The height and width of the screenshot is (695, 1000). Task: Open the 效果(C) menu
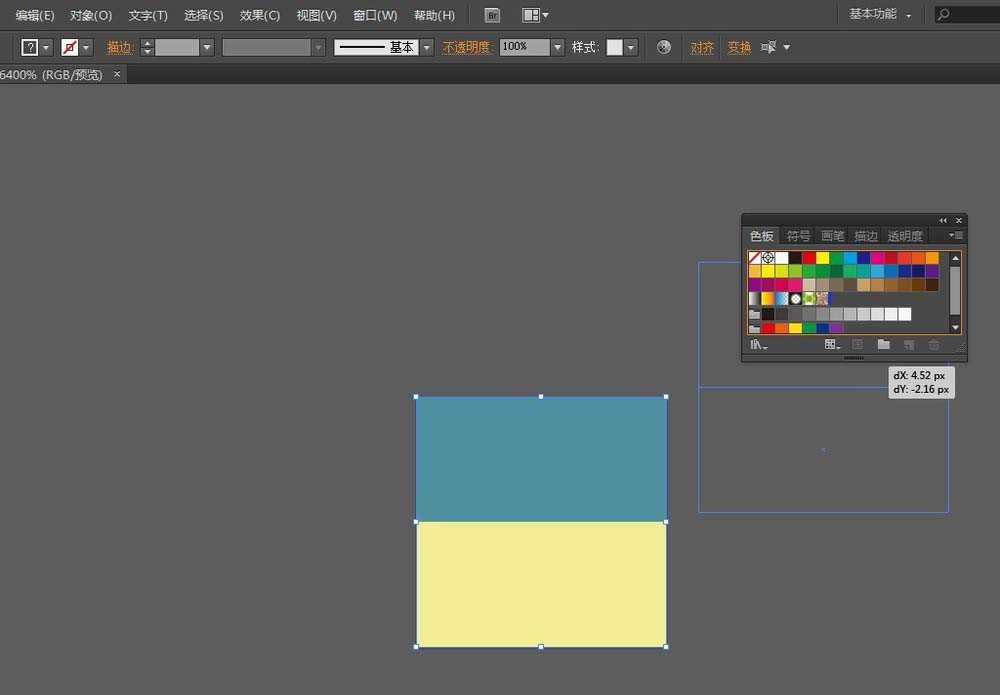(260, 15)
